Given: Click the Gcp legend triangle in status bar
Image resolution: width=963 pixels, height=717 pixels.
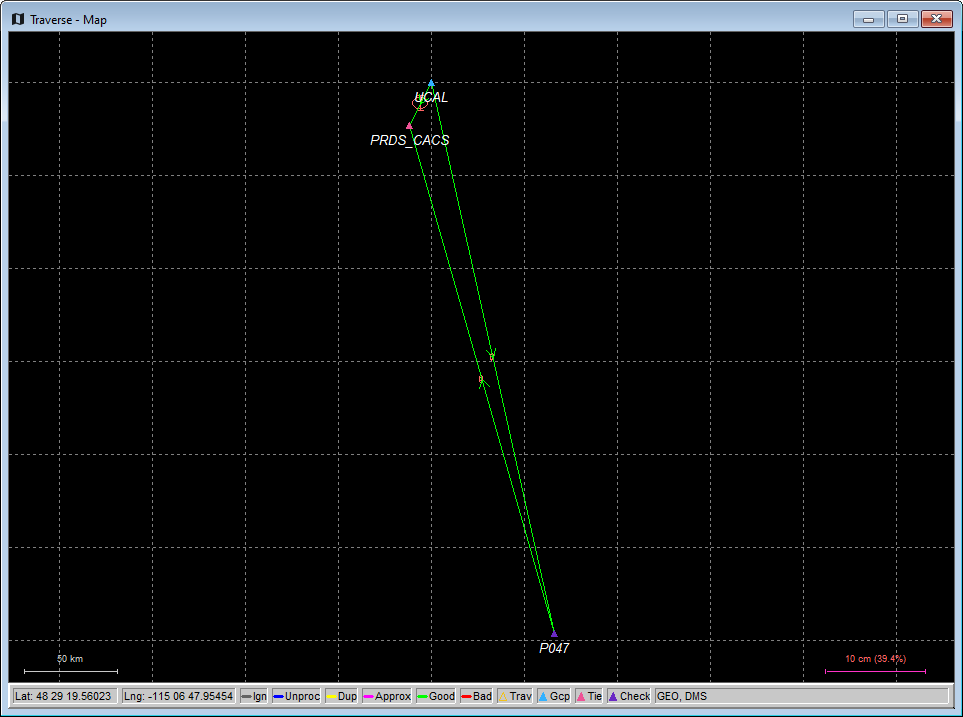Looking at the screenshot, I should tap(542, 696).
